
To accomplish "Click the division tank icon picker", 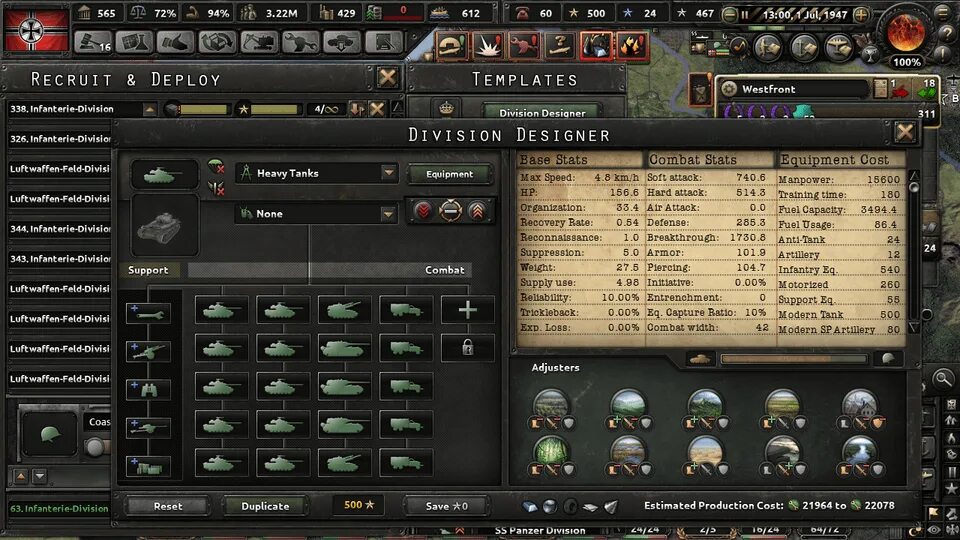I will click(x=165, y=175).
